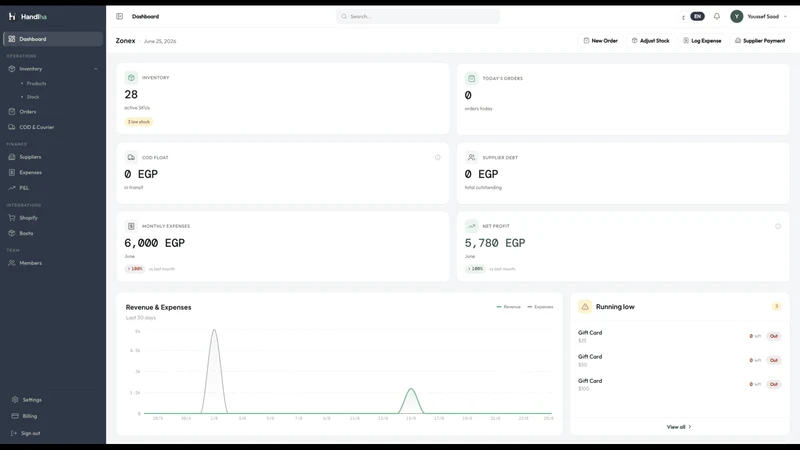Click the Zonex store name
The width and height of the screenshot is (800, 450).
coord(126,41)
